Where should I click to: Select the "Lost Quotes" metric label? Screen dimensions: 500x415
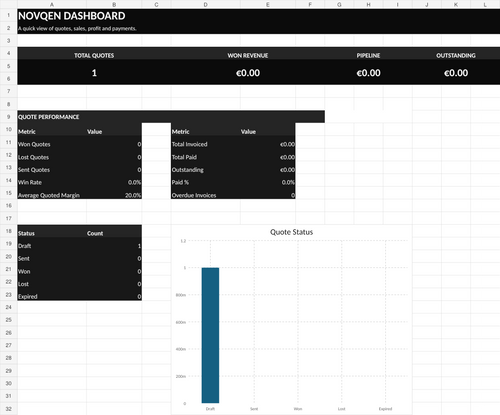point(33,157)
